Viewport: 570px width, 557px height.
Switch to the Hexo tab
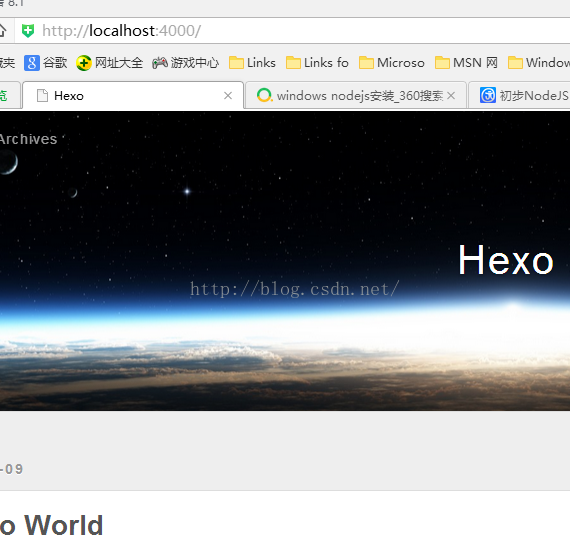[x=133, y=96]
